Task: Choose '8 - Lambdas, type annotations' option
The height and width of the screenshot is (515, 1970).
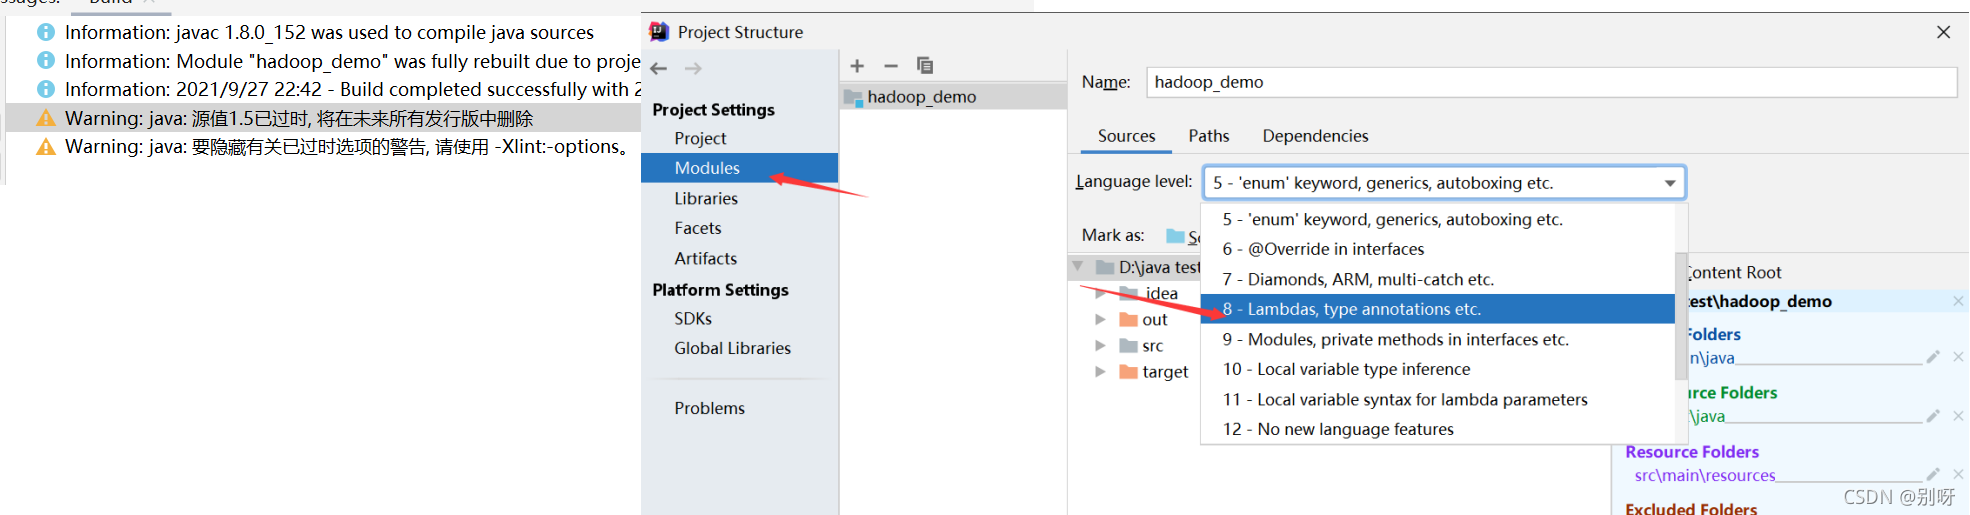Action: pyautogui.click(x=1438, y=309)
